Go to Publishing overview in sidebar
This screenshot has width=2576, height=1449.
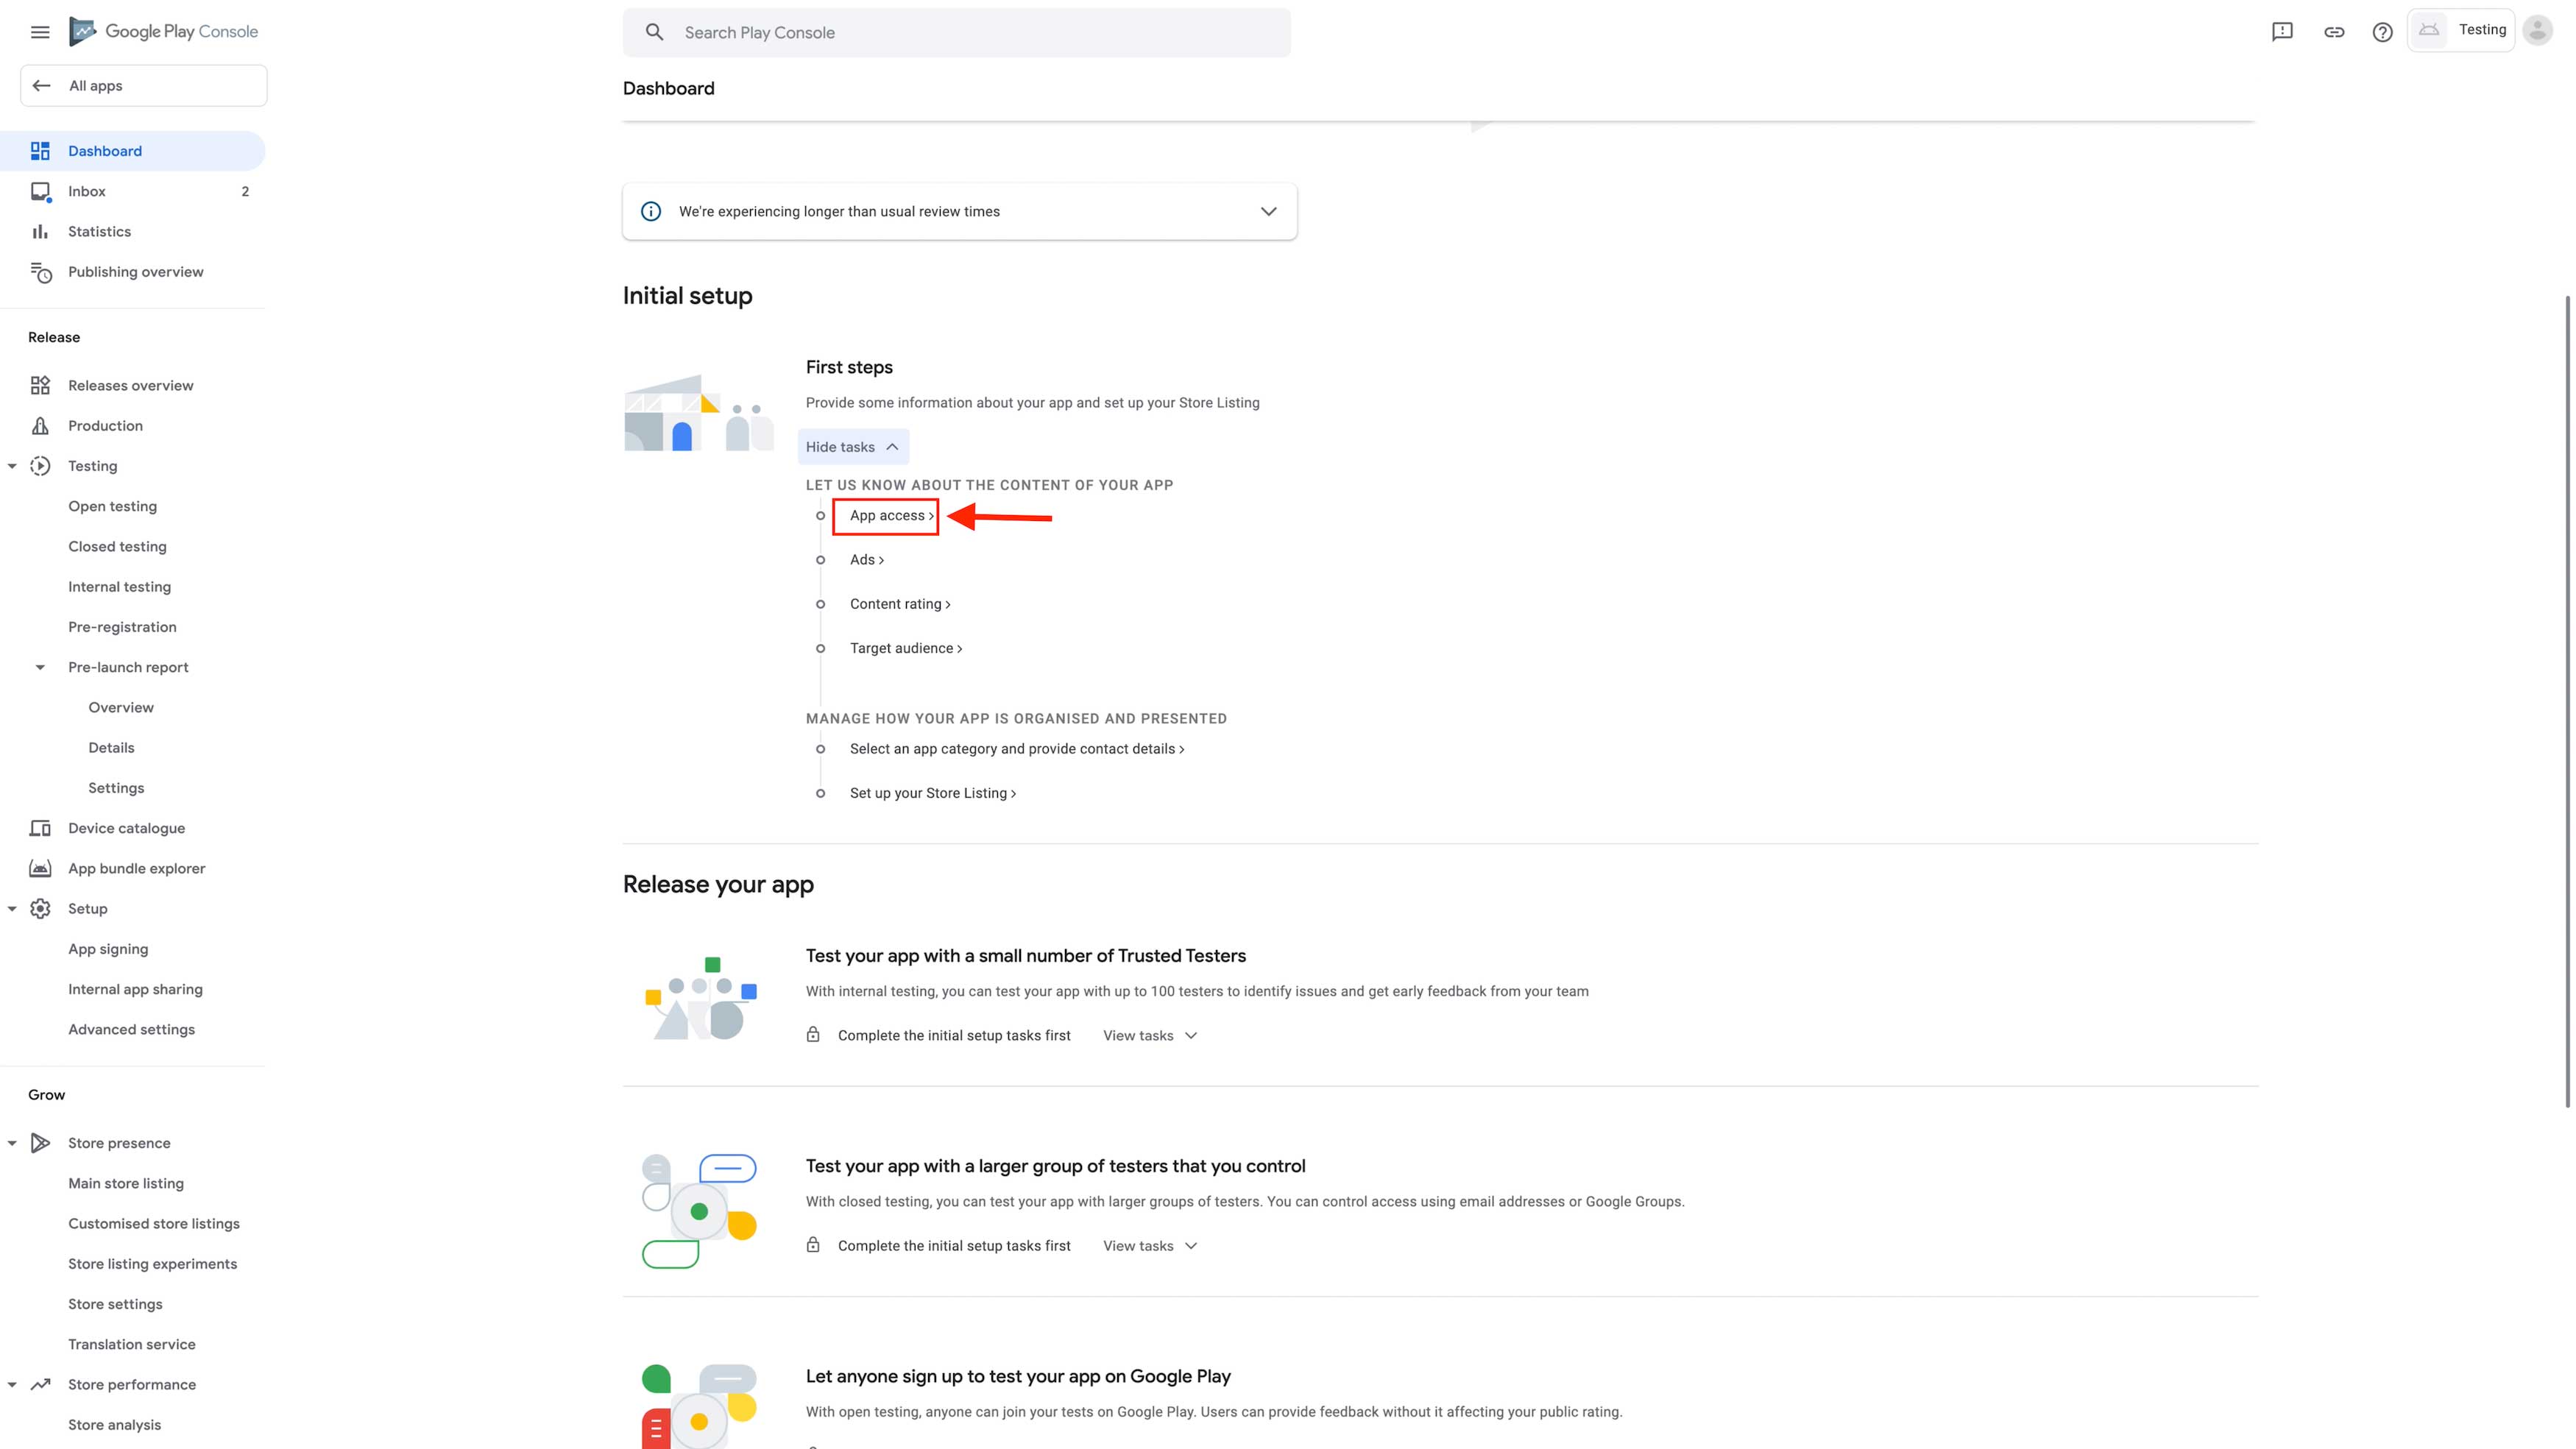[x=135, y=271]
